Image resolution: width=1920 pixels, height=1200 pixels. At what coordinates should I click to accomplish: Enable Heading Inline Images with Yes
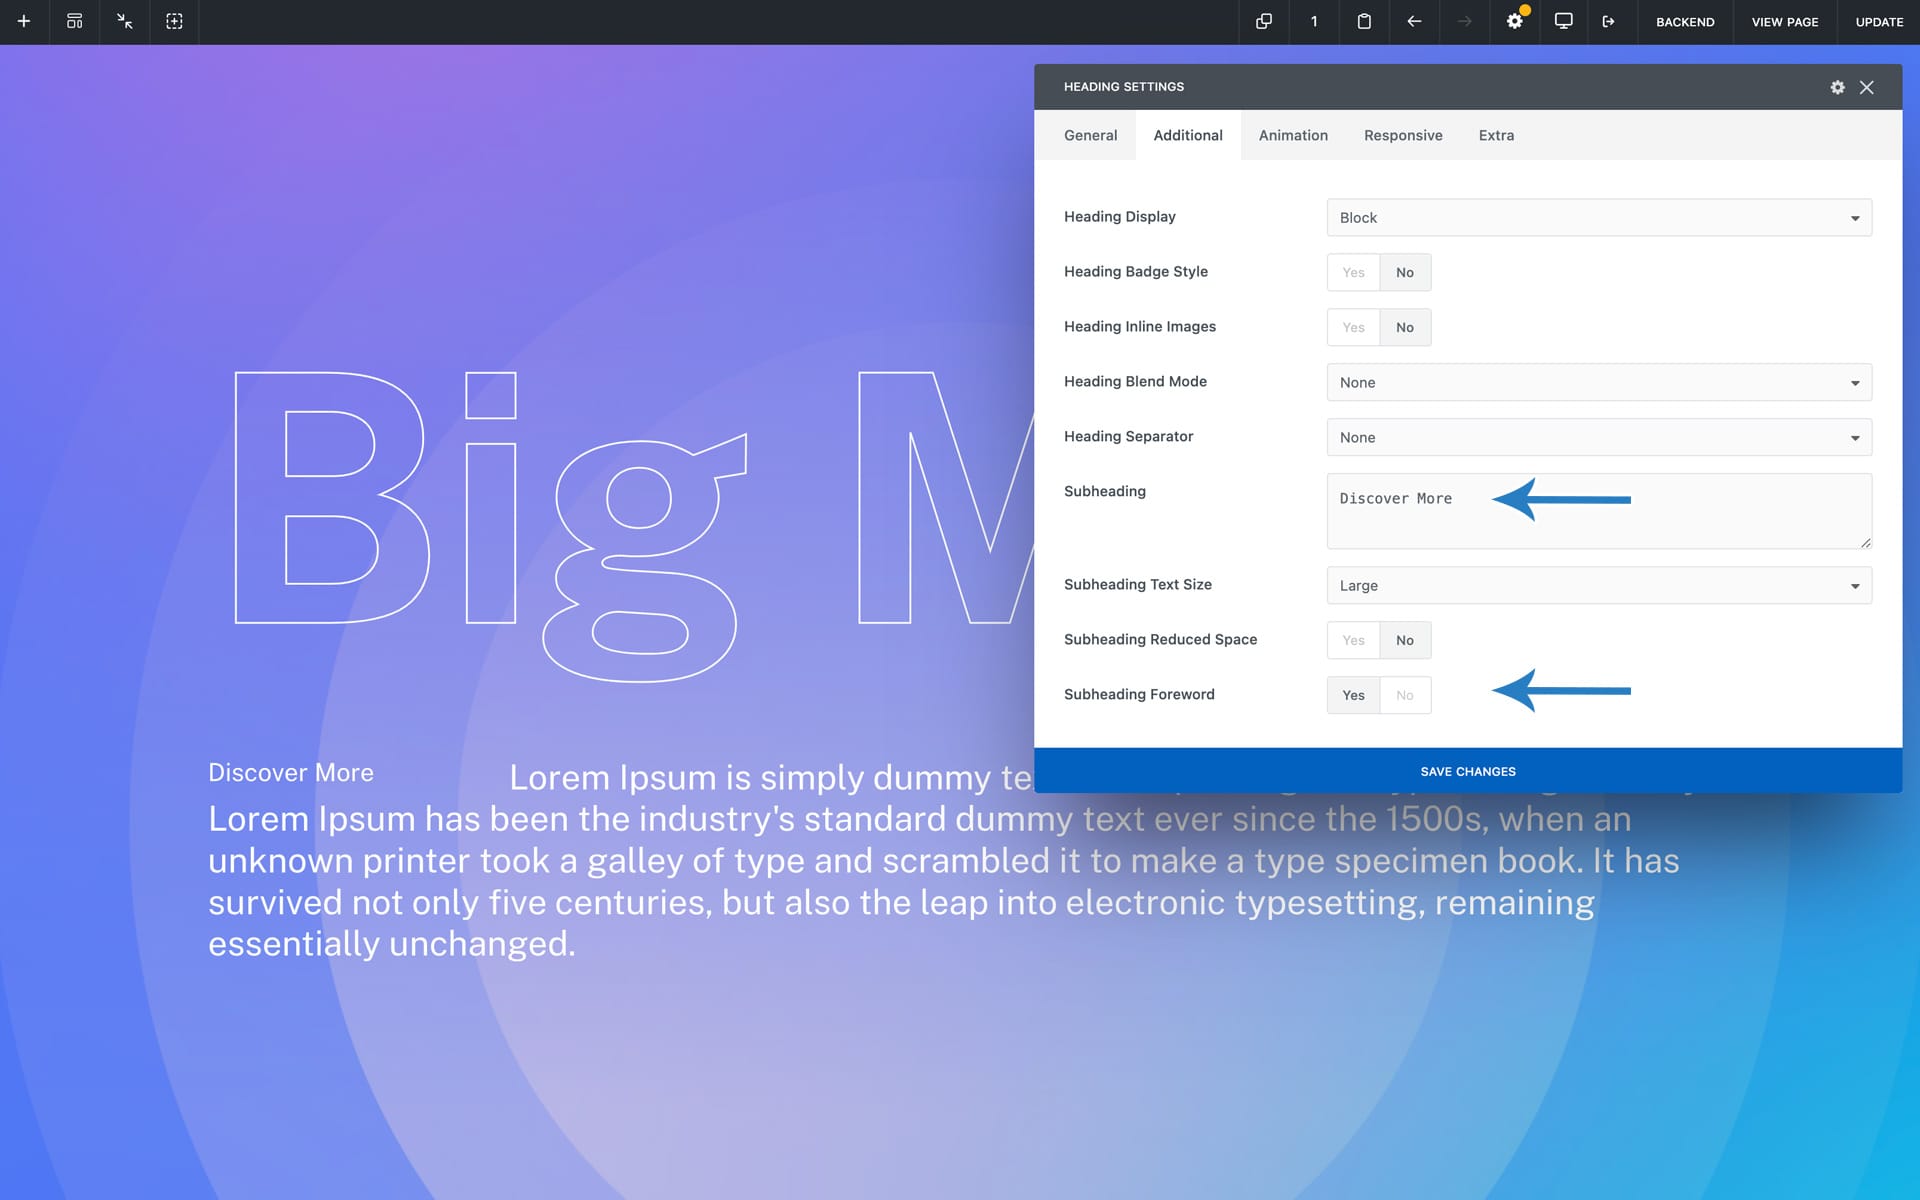[1353, 328]
